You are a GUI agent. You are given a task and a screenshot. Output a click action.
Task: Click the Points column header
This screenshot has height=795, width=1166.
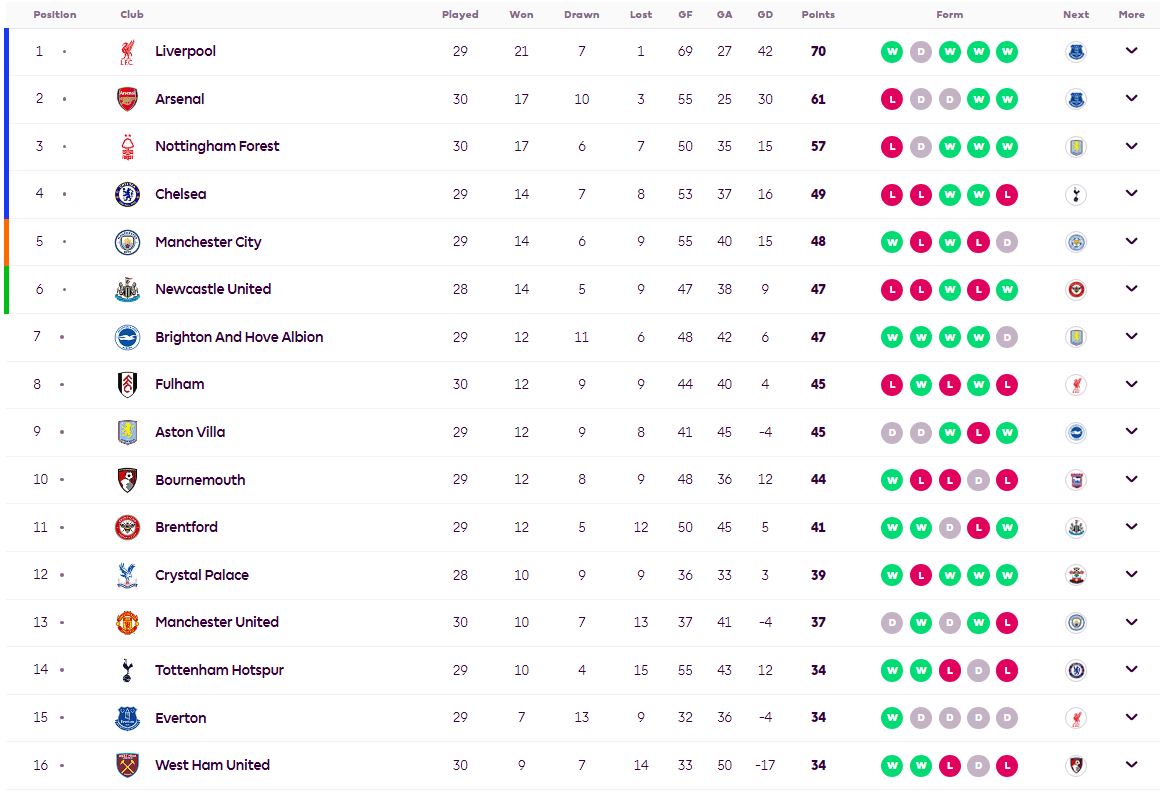[818, 15]
